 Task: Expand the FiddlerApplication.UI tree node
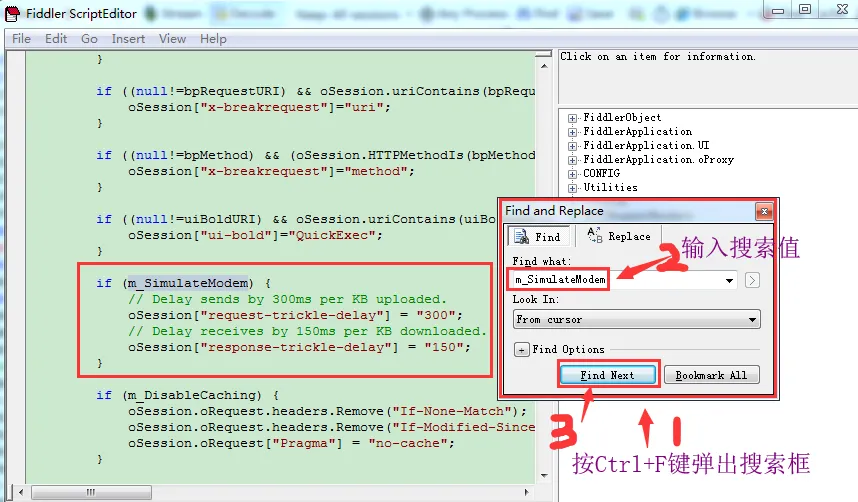click(572, 146)
